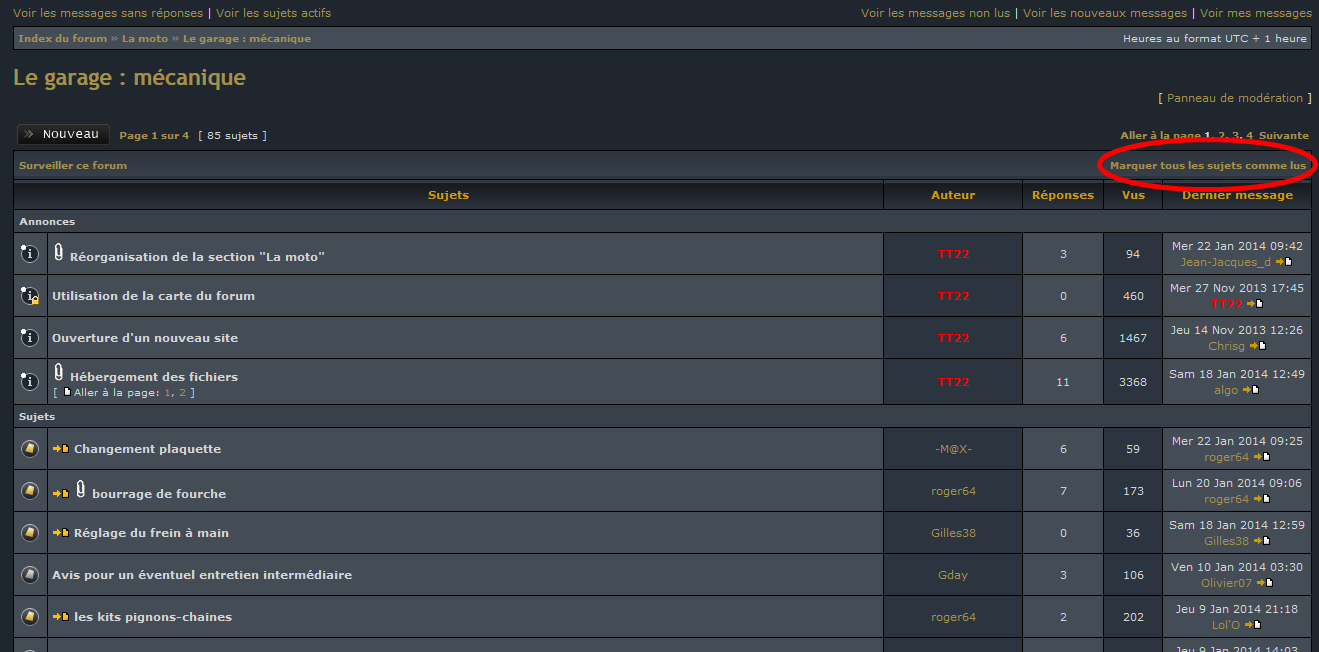Click the paperclip icon on "Hébergement des fichiers"

pyautogui.click(x=59, y=373)
